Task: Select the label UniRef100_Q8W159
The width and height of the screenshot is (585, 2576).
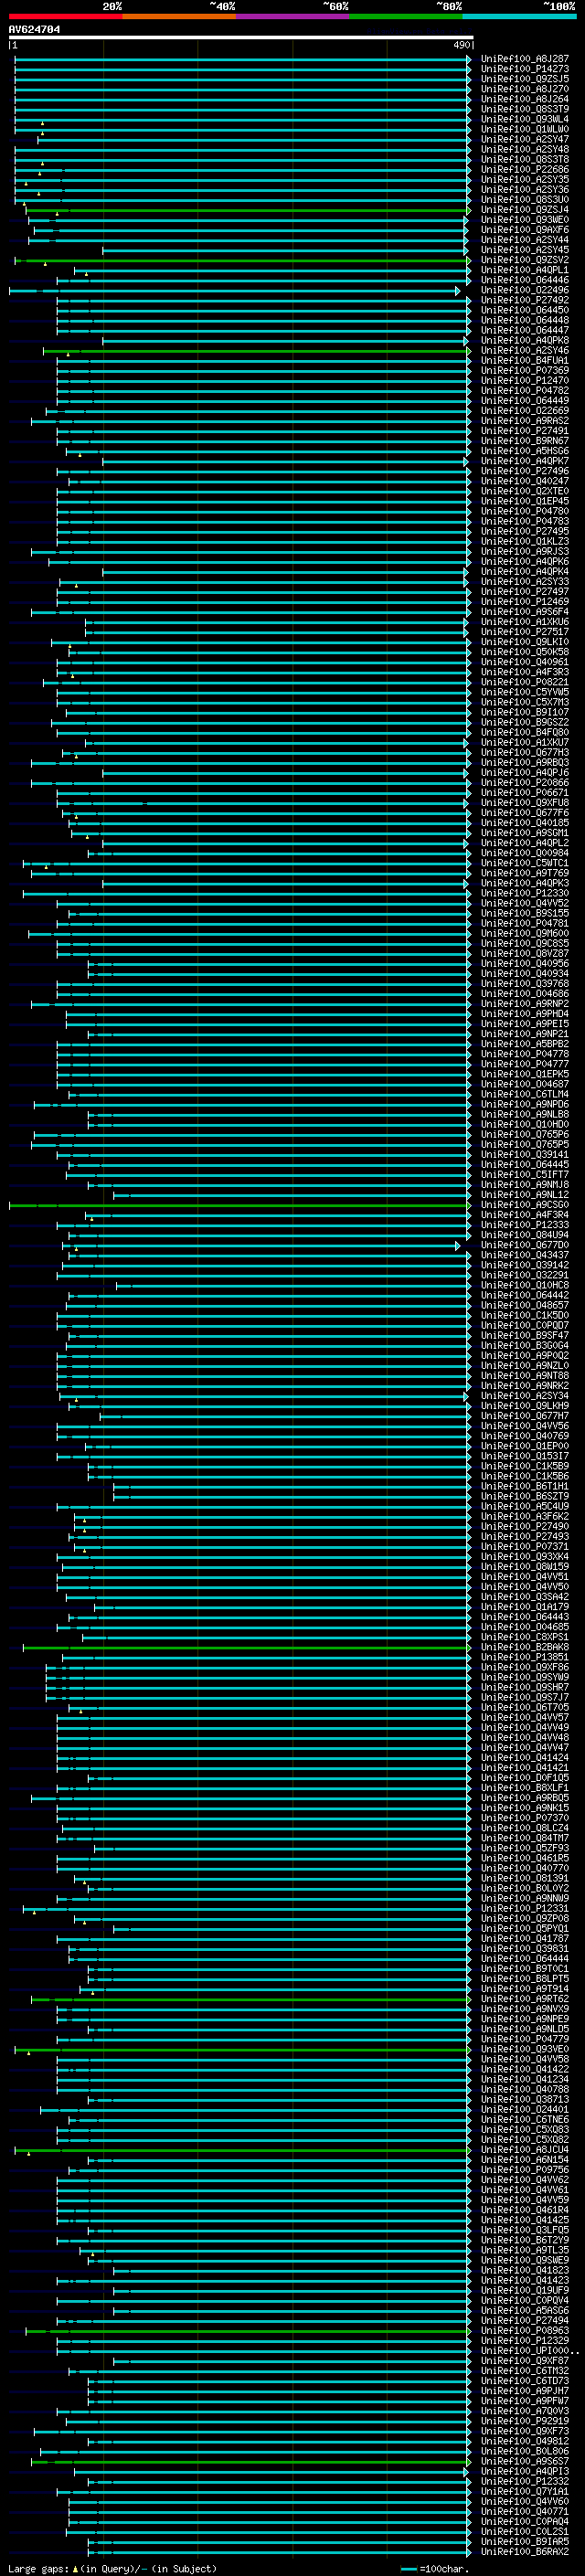Action: (525, 1567)
